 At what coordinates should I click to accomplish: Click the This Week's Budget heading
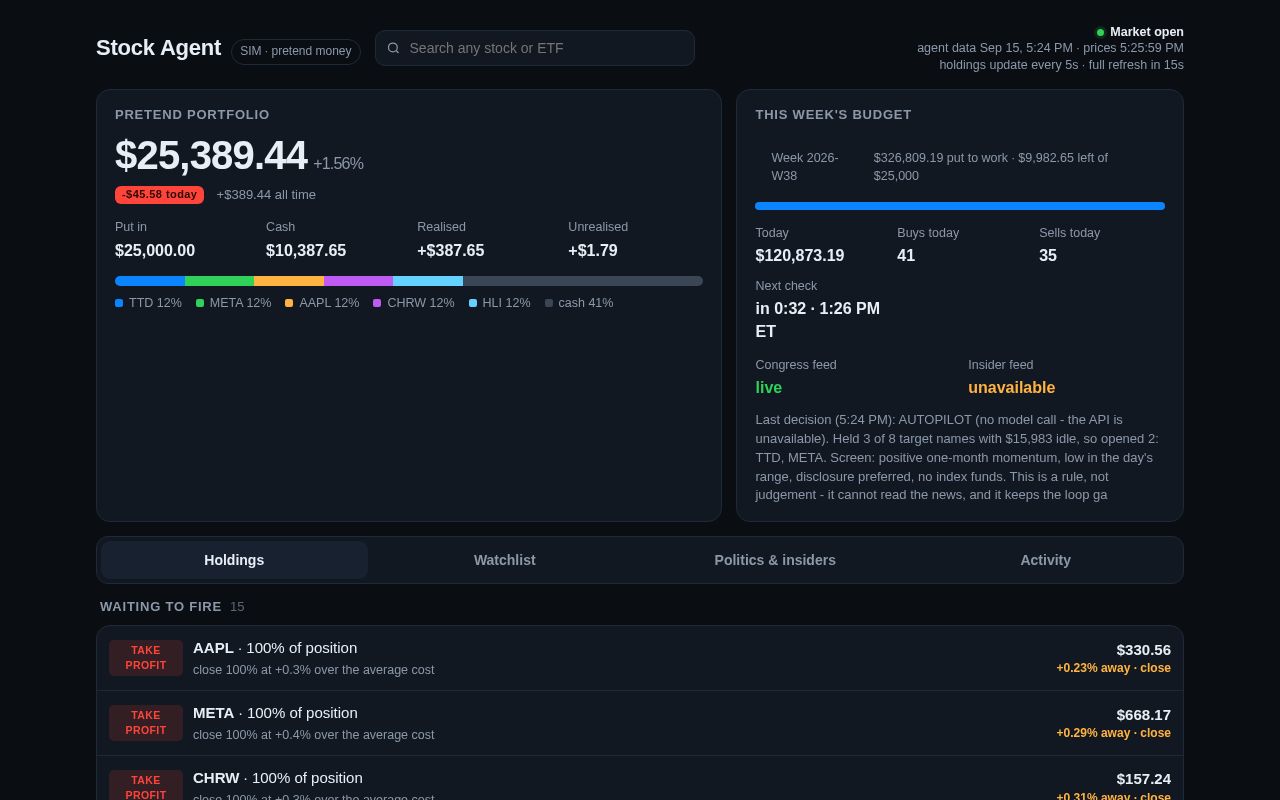[x=833, y=115]
